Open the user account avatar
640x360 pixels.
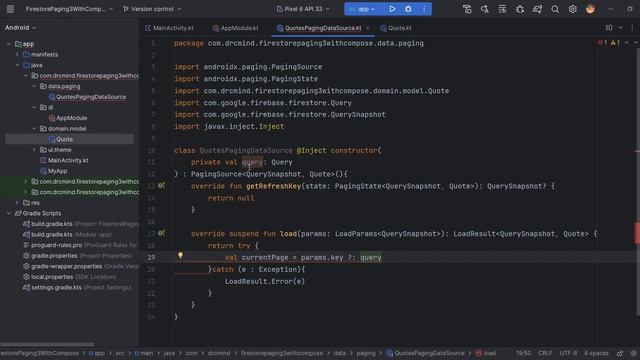click(x=590, y=9)
